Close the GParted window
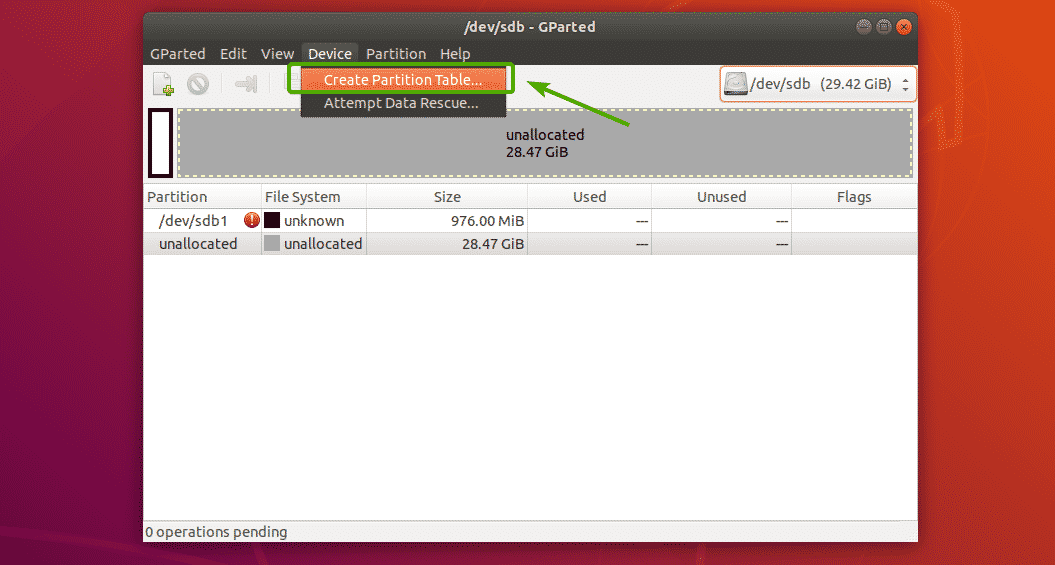 click(x=904, y=27)
